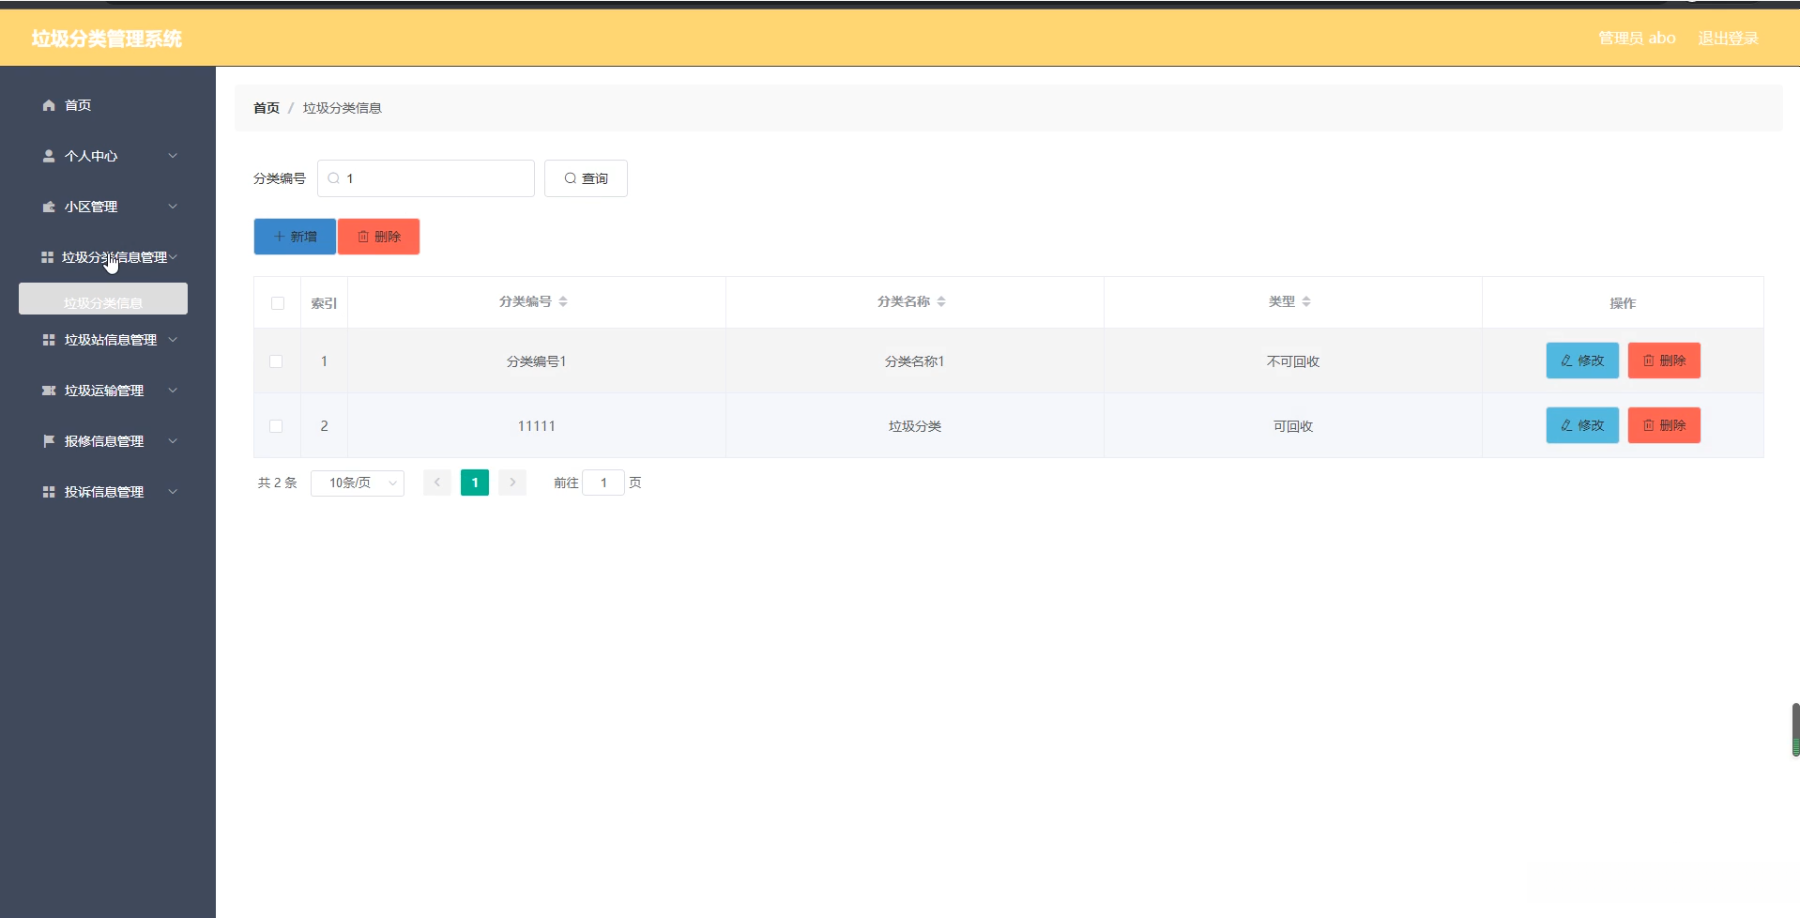The width and height of the screenshot is (1800, 918).
Task: Click 修改 for row 11111
Action: click(1582, 426)
